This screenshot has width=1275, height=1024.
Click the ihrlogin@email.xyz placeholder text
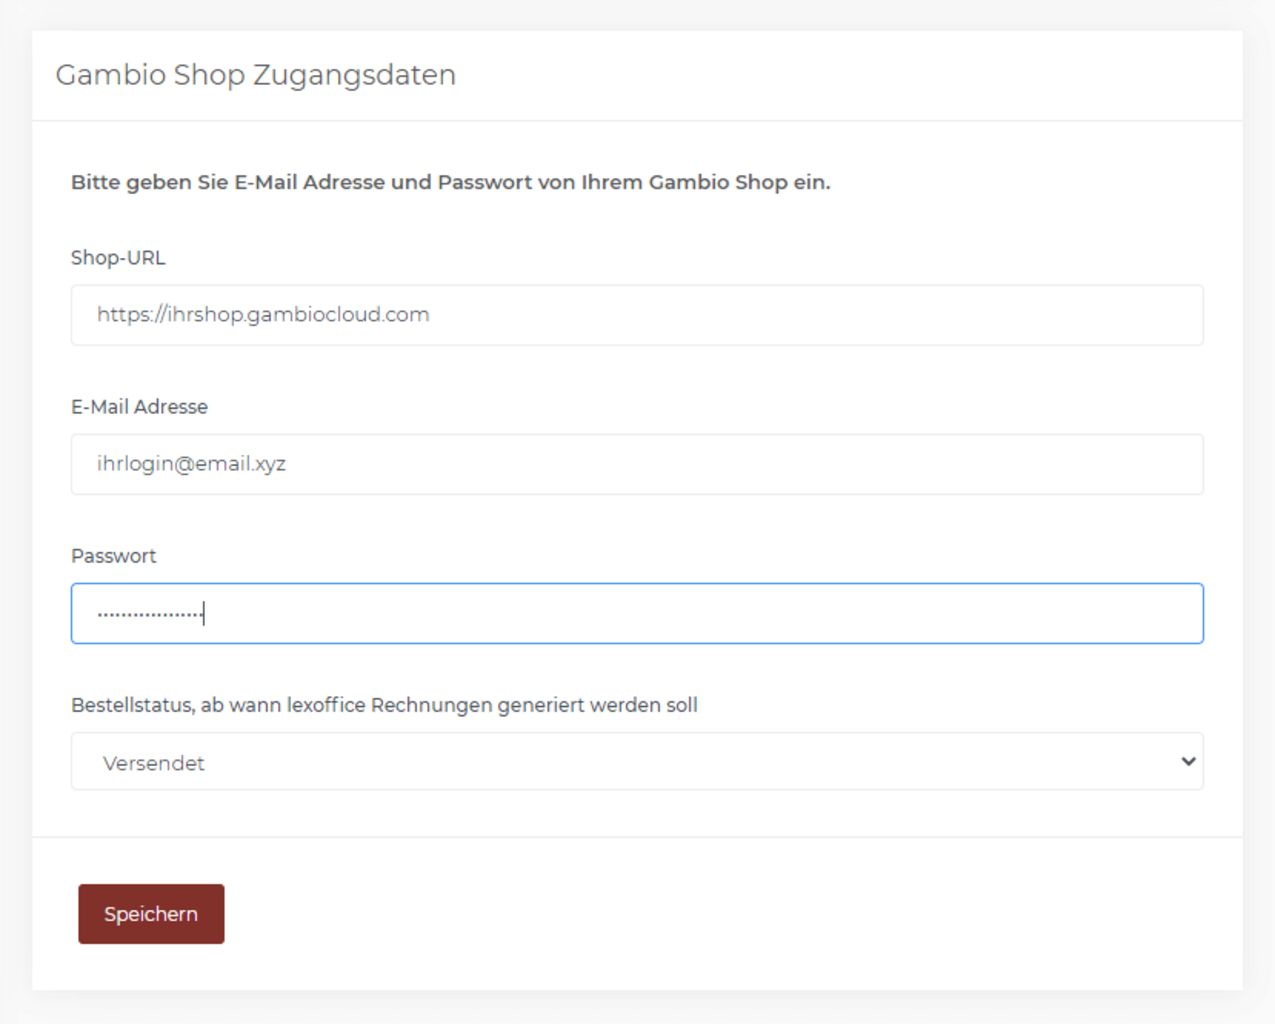coord(191,464)
